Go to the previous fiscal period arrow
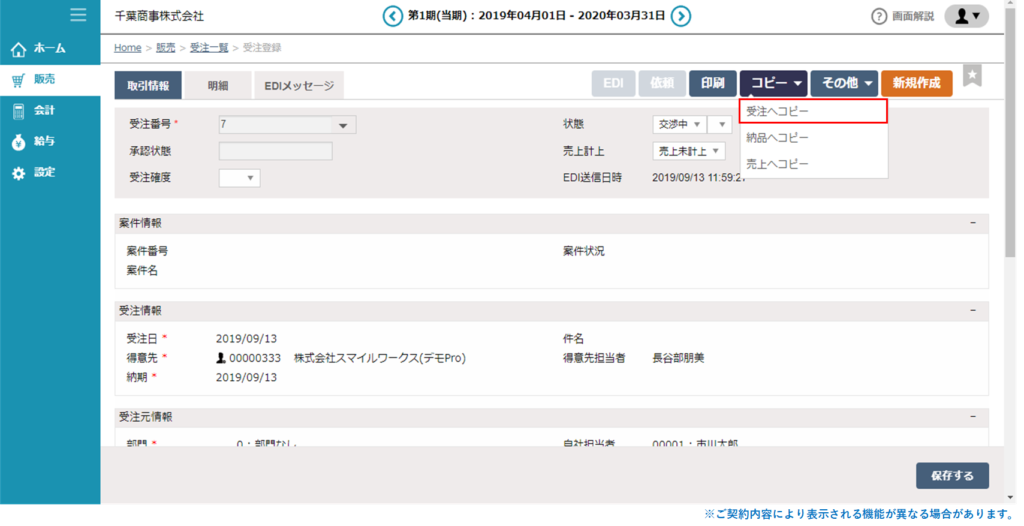This screenshot has height=526, width=1024. pyautogui.click(x=393, y=16)
